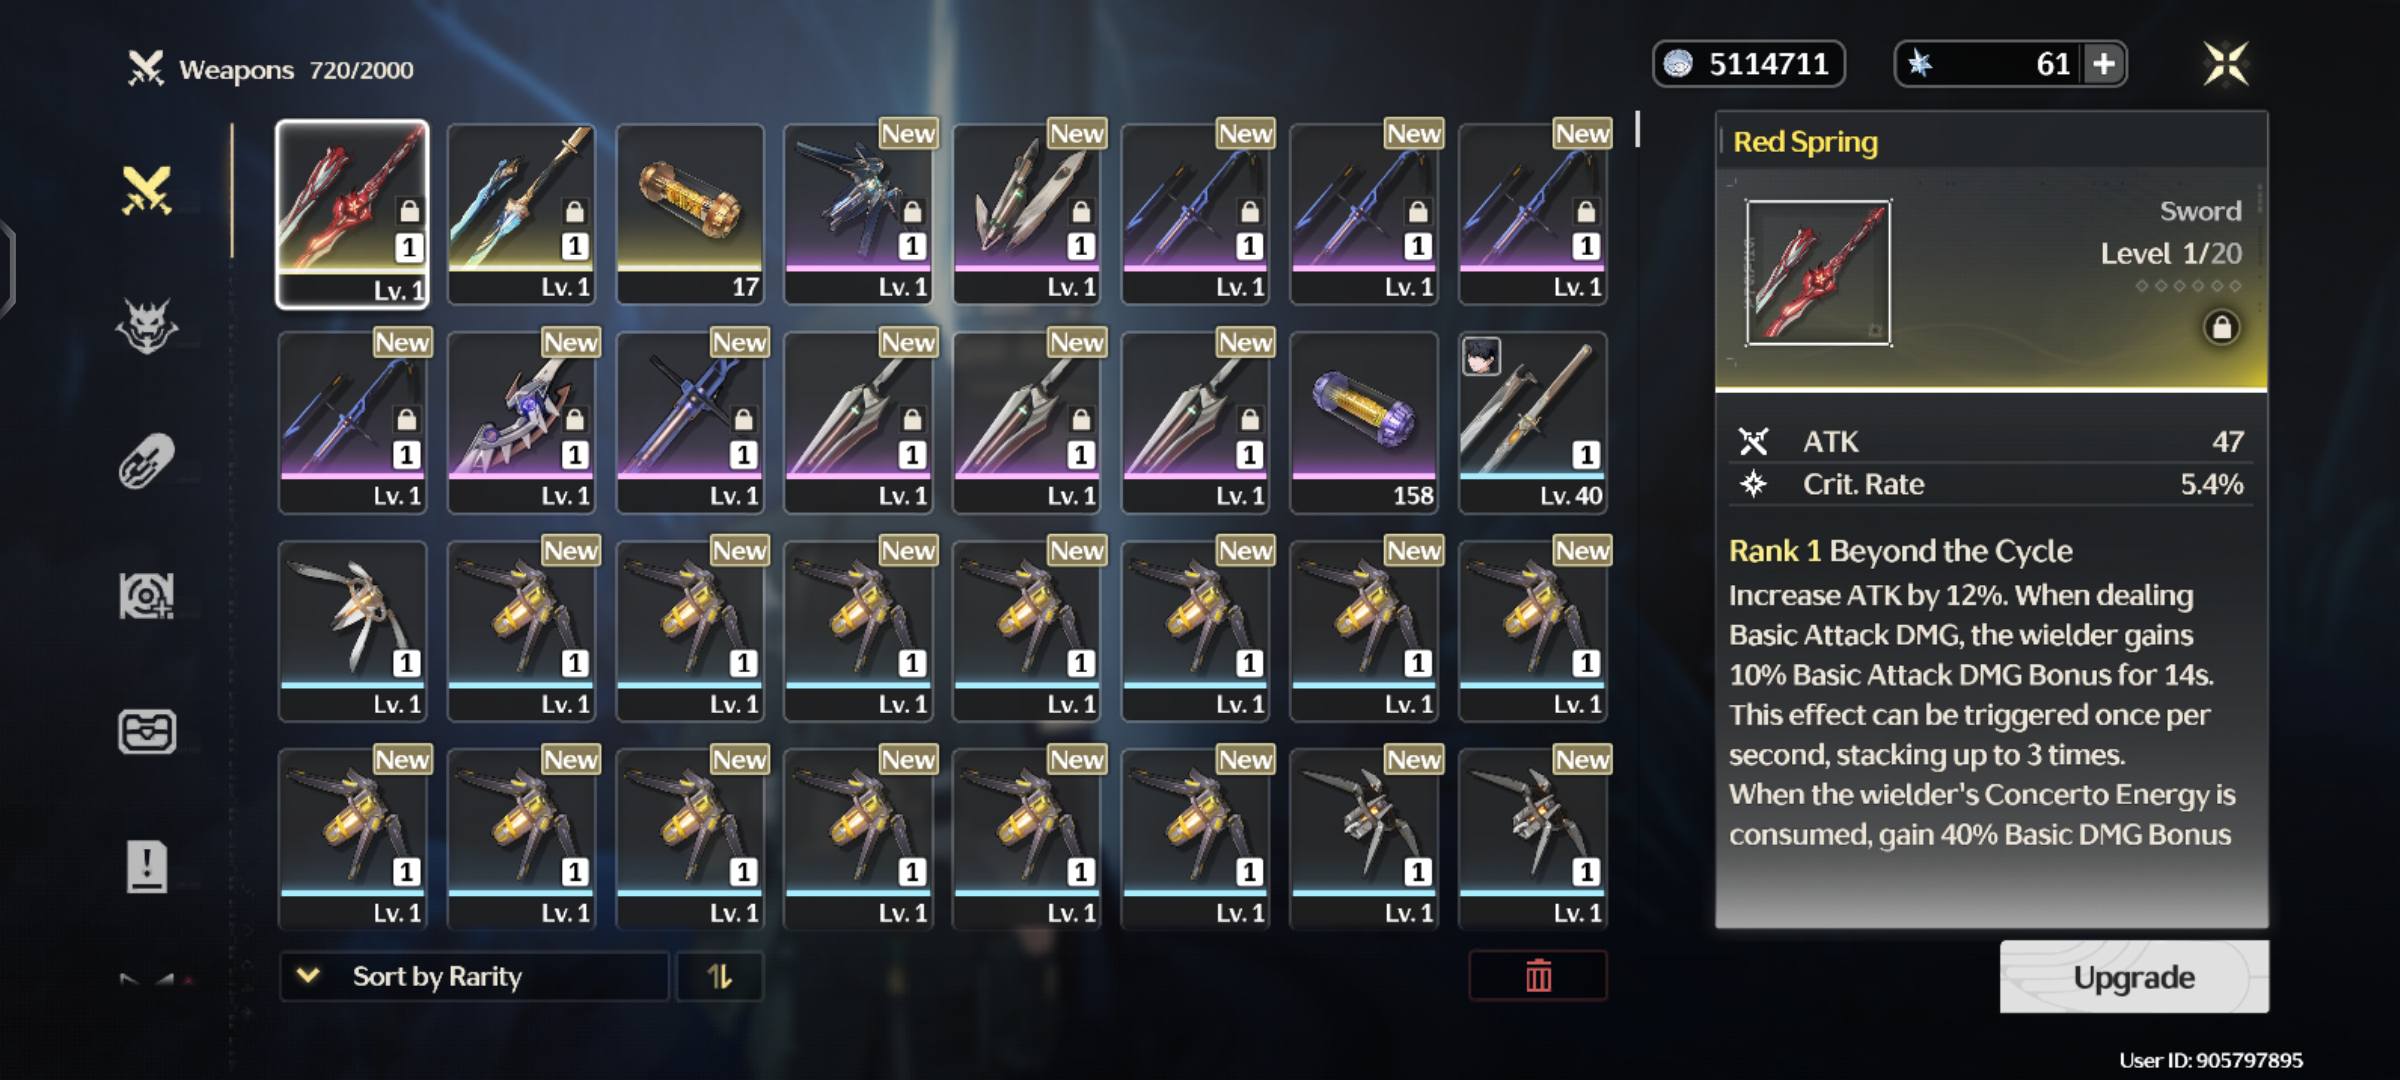Toggle ascending/descending sort order arrows
Viewport: 2400px width, 1080px height.
tap(720, 976)
